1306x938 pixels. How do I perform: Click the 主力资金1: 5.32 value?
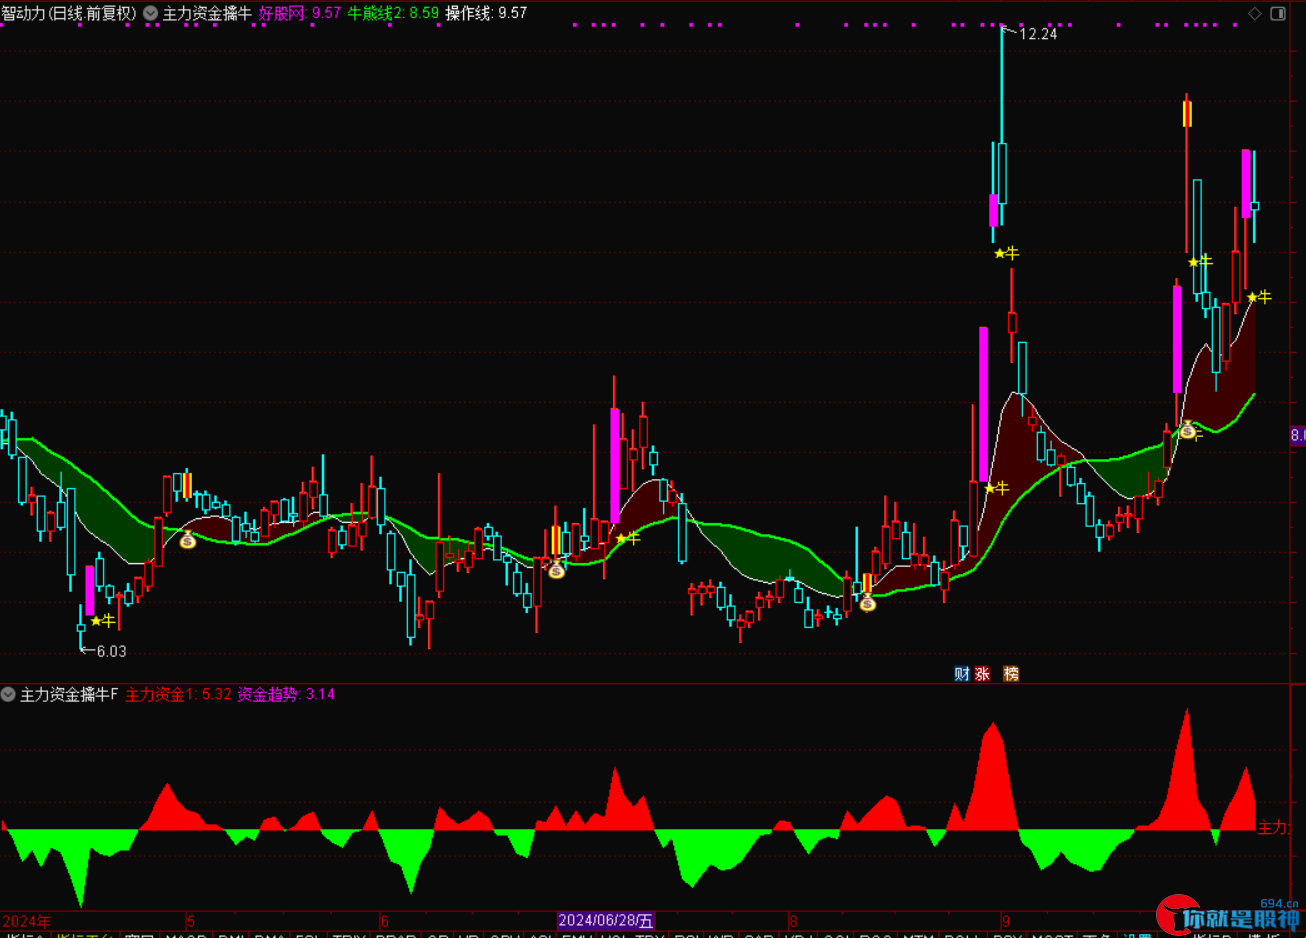tap(178, 694)
